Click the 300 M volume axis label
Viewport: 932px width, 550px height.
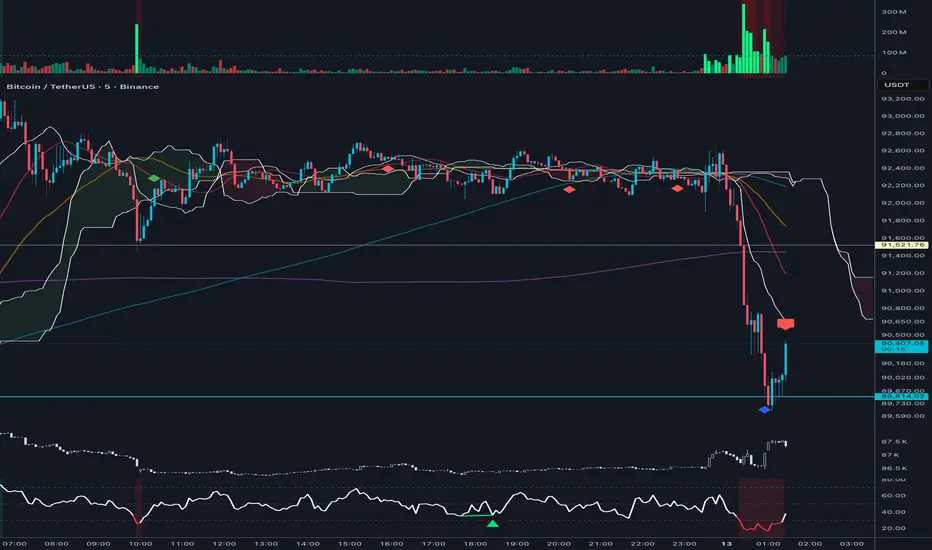pyautogui.click(x=894, y=12)
